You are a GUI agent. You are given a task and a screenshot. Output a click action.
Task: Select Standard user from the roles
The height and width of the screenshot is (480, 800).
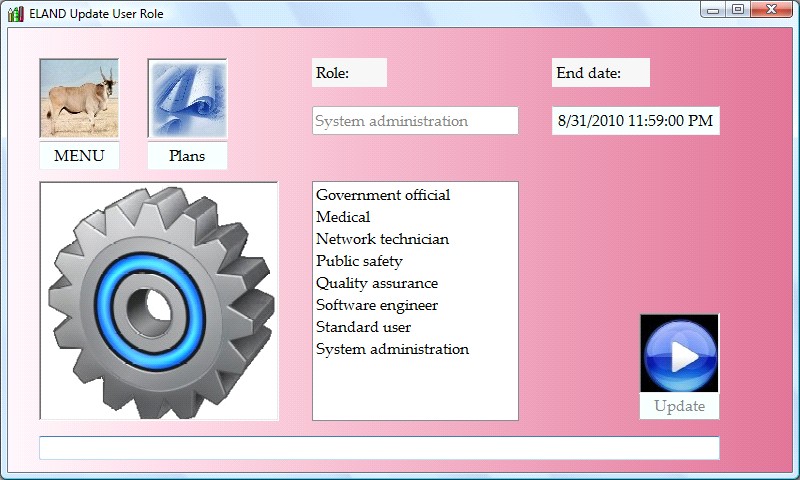pyautogui.click(x=363, y=327)
